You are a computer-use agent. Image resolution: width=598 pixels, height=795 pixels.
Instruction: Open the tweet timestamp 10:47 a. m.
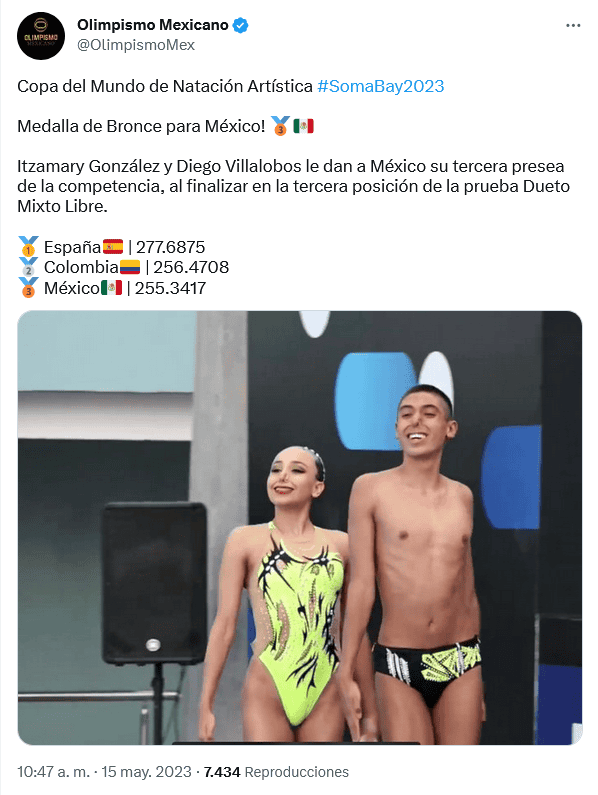click(53, 772)
